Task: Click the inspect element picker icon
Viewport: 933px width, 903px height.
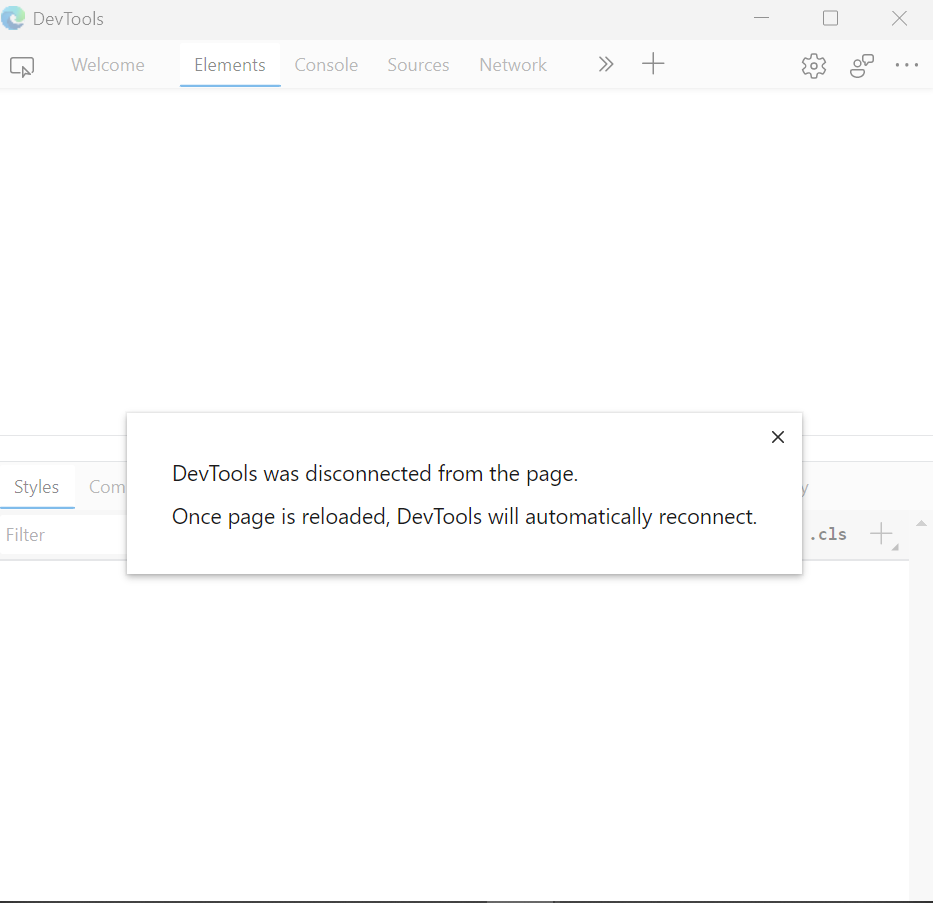Action: [22, 66]
